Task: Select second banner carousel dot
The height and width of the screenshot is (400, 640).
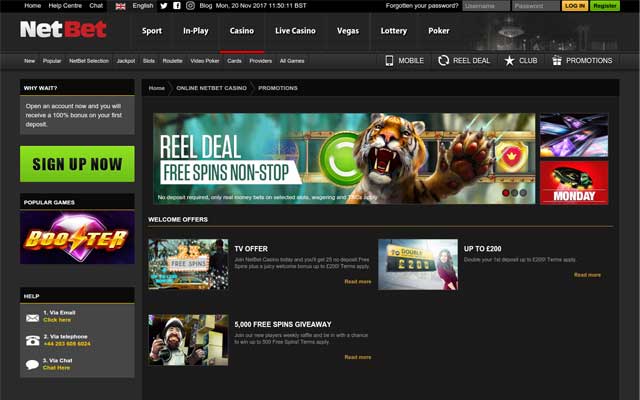Action: tap(514, 193)
